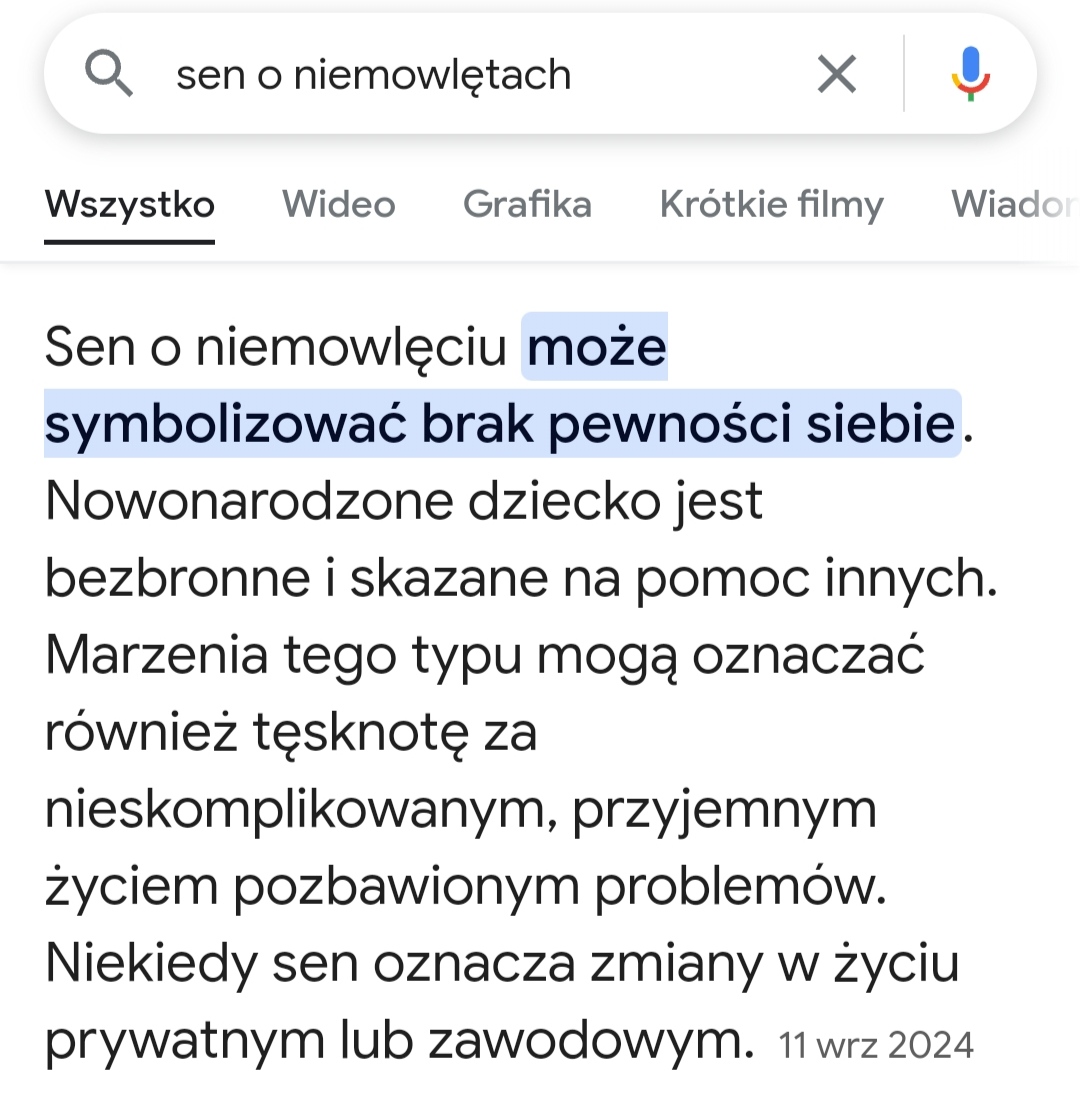Clear the query using the X icon
The image size is (1080, 1107).
point(837,73)
